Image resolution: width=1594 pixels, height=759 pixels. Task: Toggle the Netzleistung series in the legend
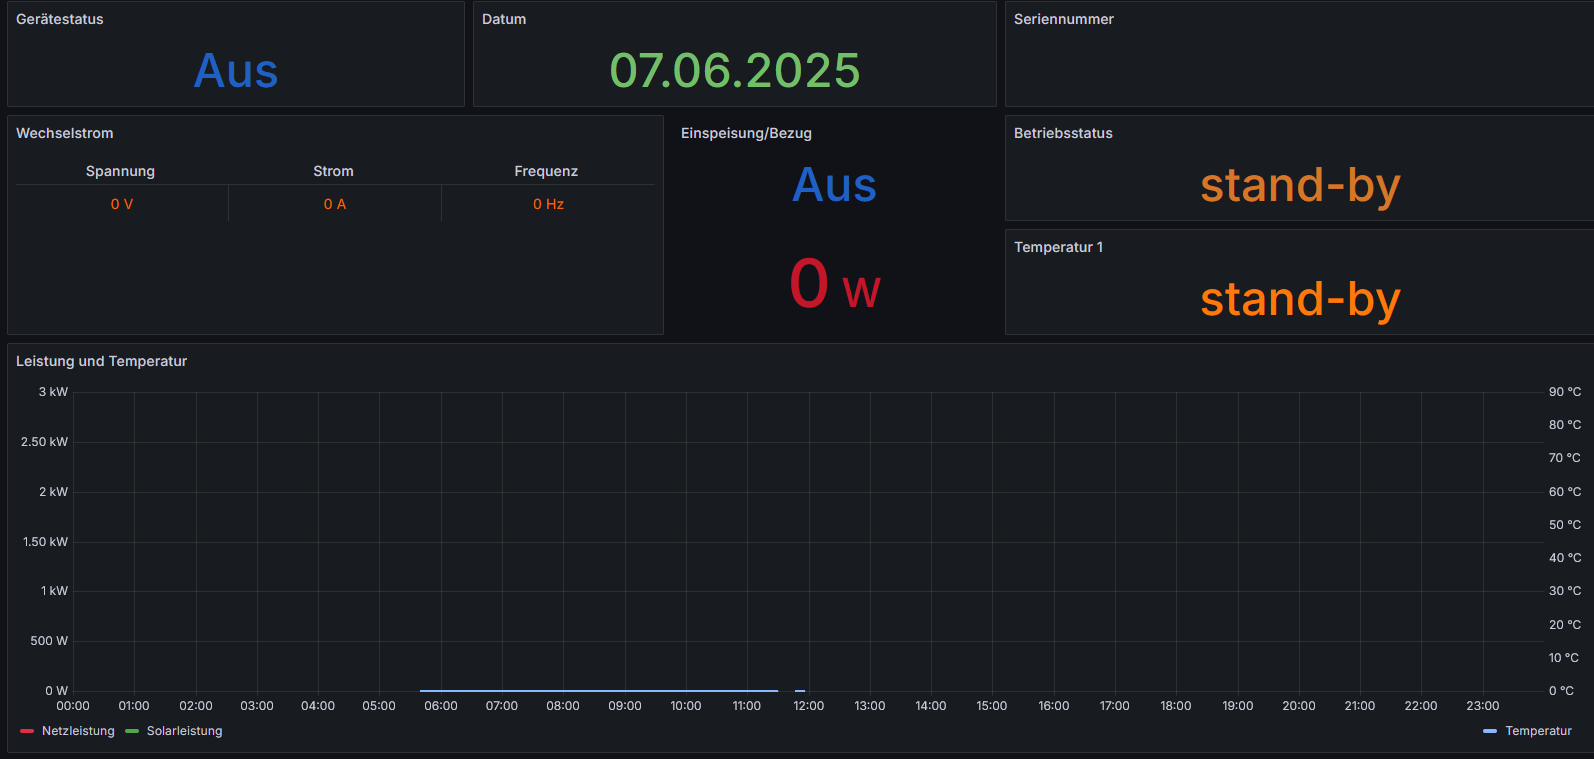pyautogui.click(x=78, y=731)
